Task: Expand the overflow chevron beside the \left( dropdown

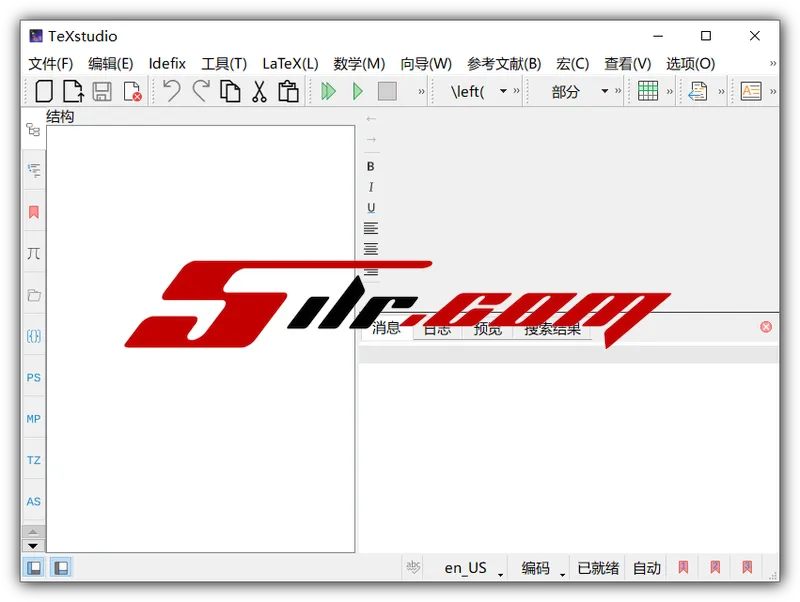Action: click(516, 91)
